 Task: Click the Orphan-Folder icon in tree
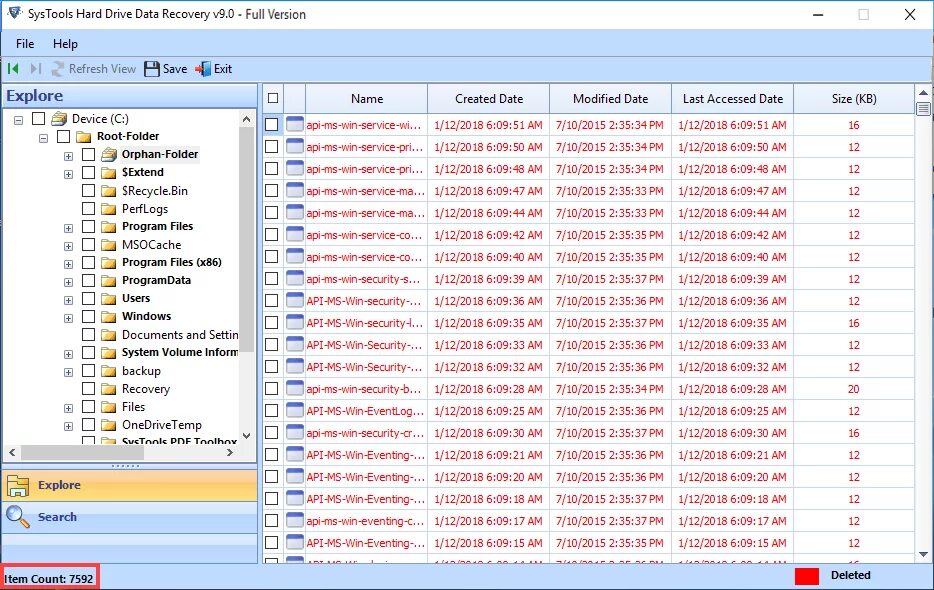coord(108,154)
